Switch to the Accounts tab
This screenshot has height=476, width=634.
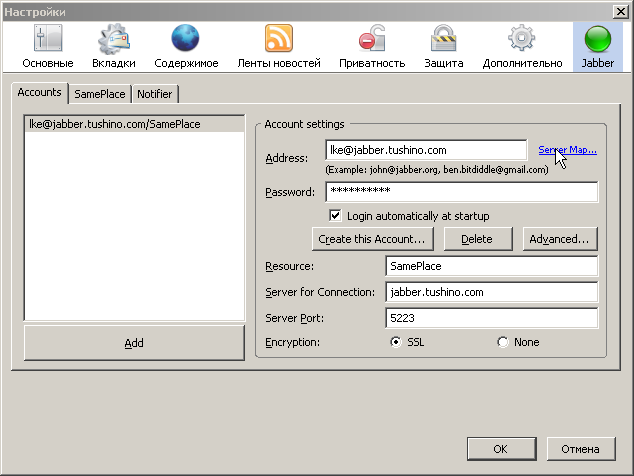[x=39, y=93]
